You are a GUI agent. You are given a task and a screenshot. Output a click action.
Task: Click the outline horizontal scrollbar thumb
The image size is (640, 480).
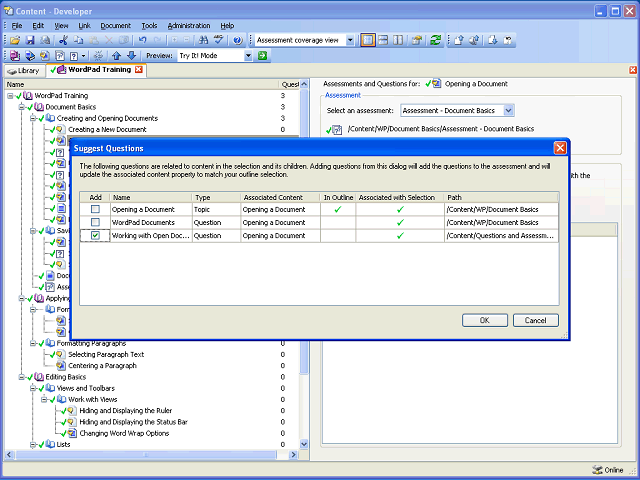146,454
